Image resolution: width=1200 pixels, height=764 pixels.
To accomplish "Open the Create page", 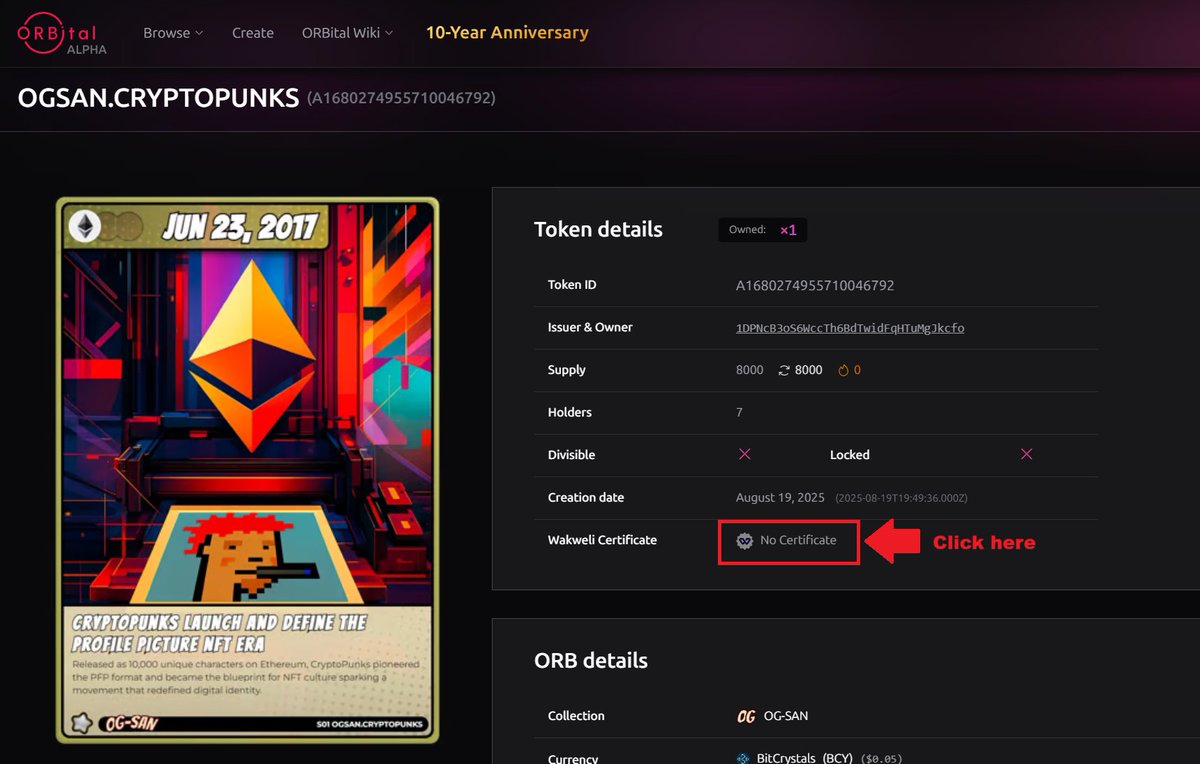I will coord(253,33).
